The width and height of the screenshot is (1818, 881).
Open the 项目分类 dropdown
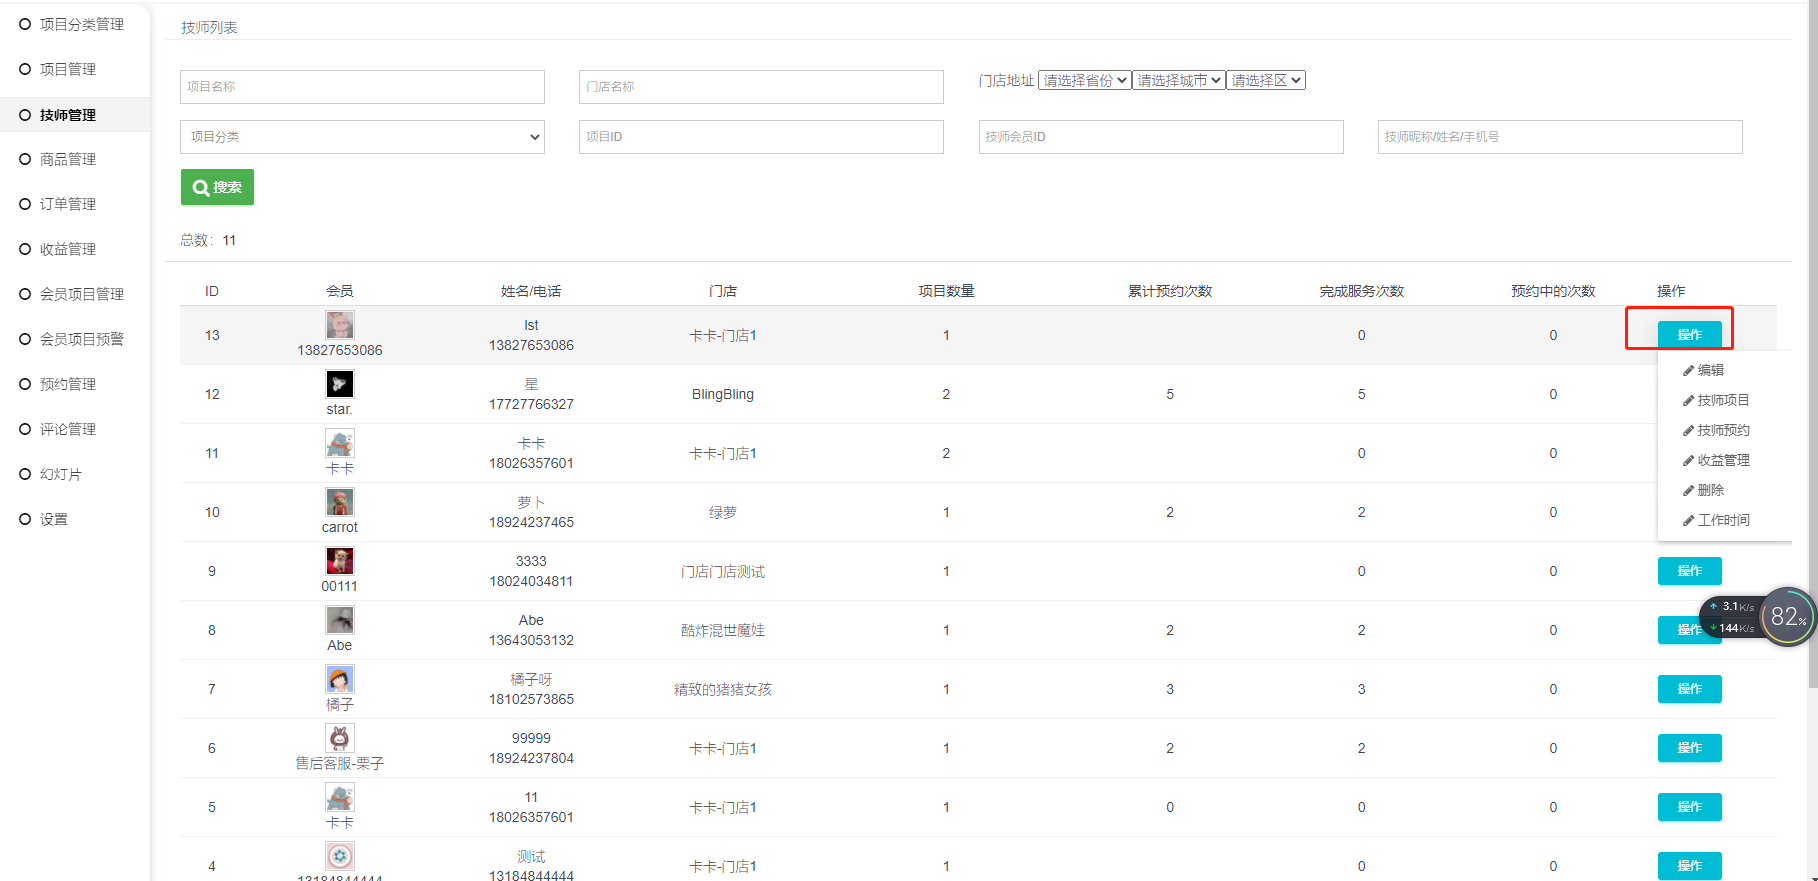[x=362, y=137]
